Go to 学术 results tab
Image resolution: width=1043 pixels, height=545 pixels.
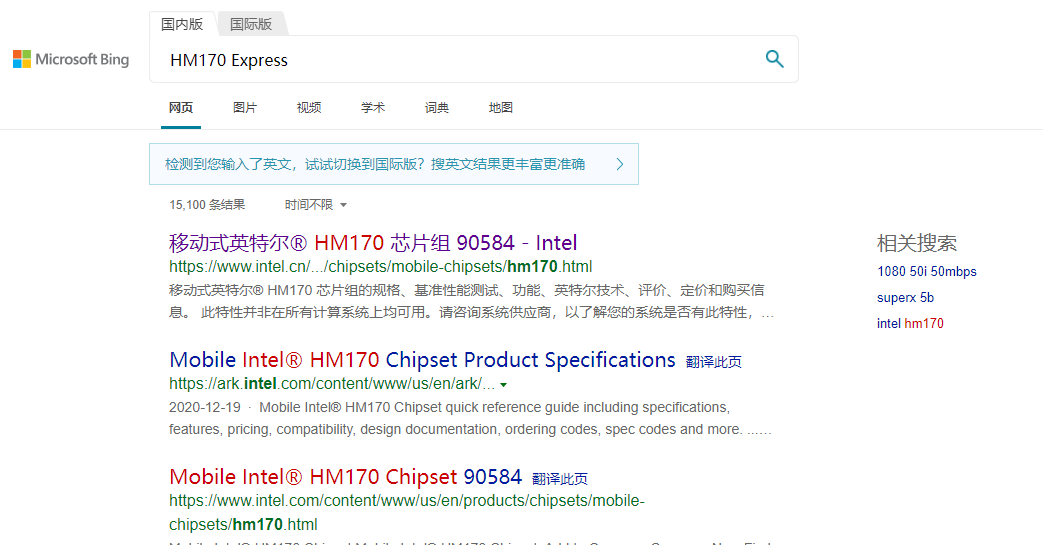[x=373, y=108]
